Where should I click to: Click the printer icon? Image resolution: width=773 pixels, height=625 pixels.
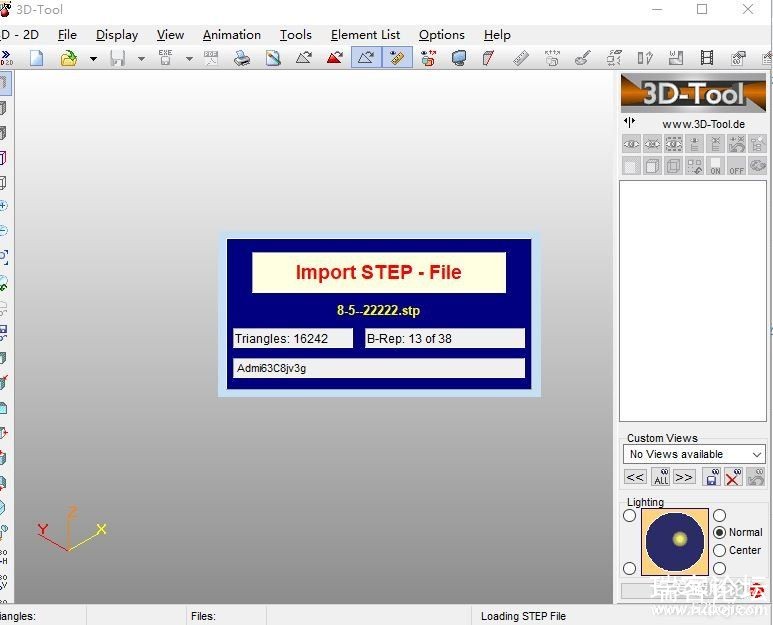242,58
